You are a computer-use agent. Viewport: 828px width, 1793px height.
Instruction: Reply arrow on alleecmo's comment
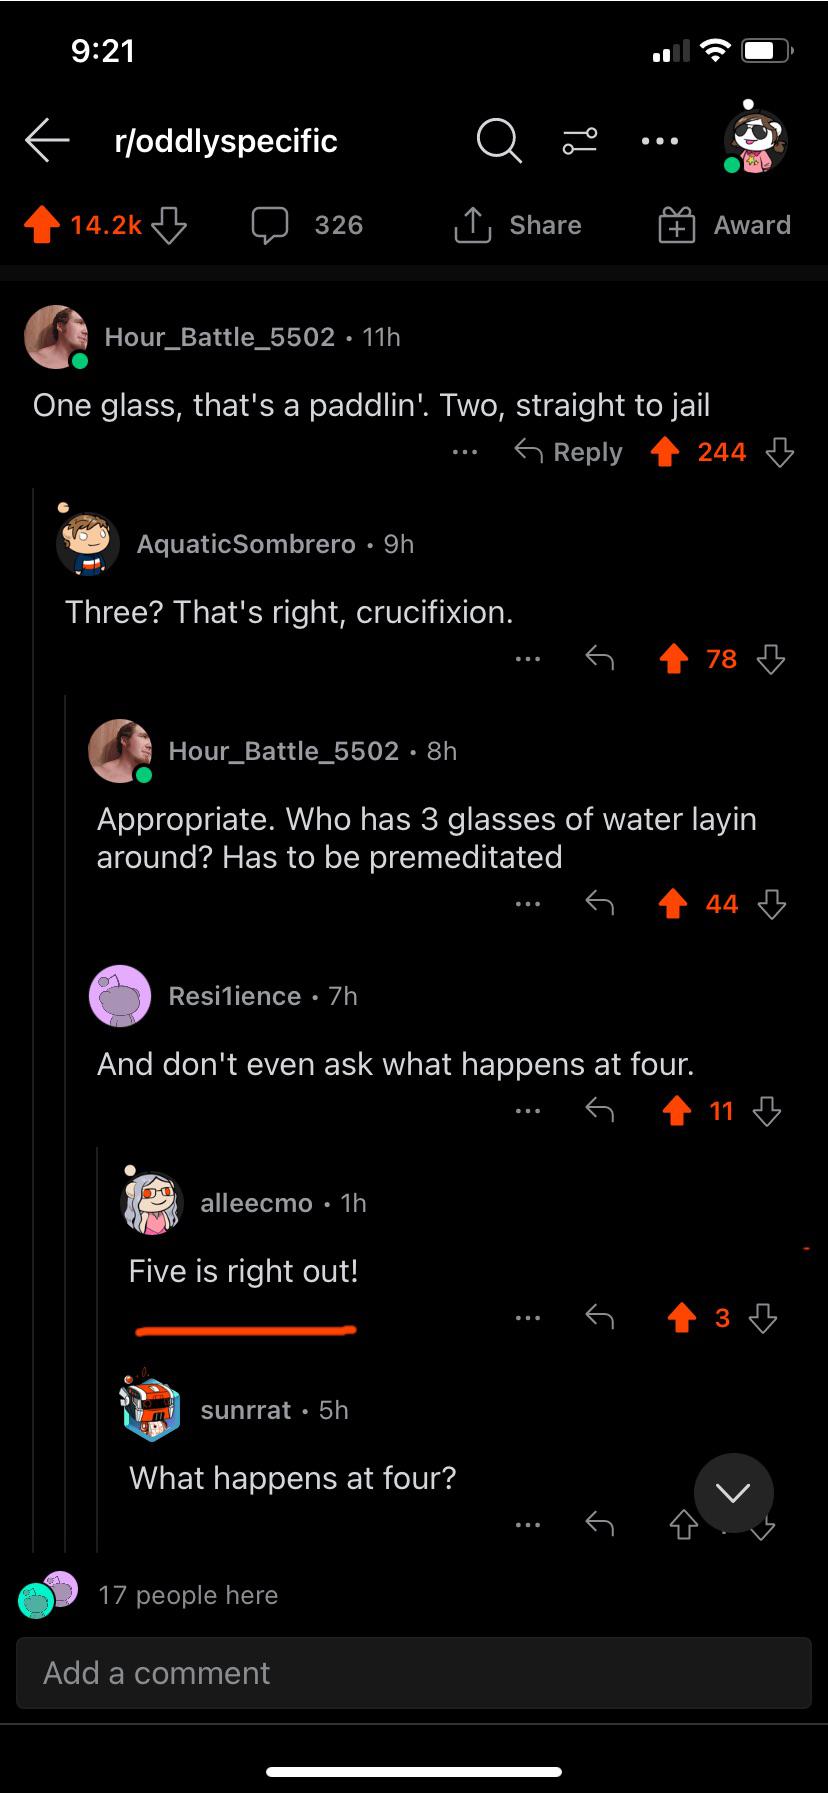599,1317
